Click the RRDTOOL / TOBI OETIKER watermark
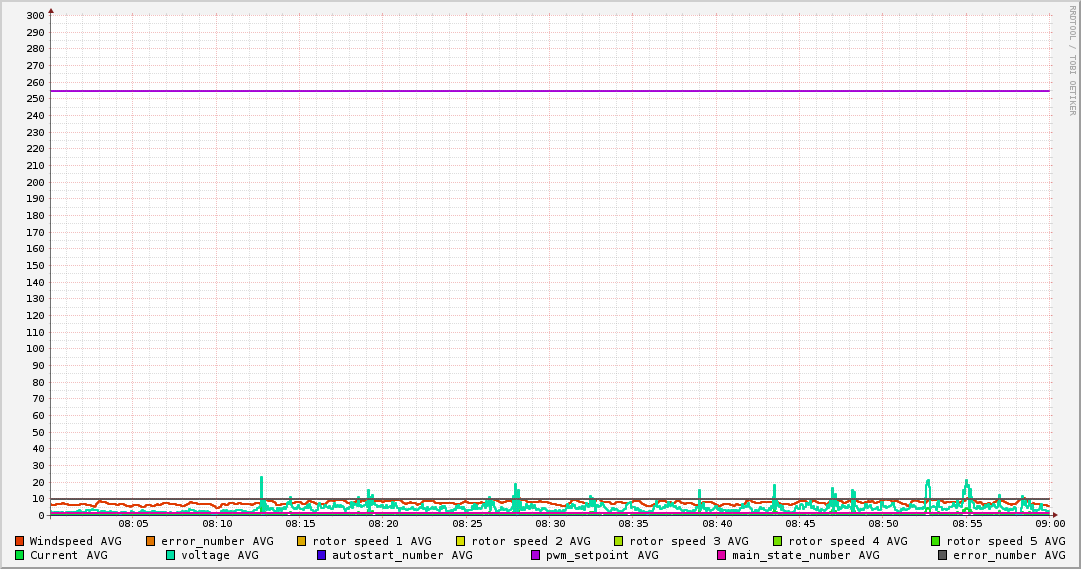The width and height of the screenshot is (1081, 569). [1072, 60]
